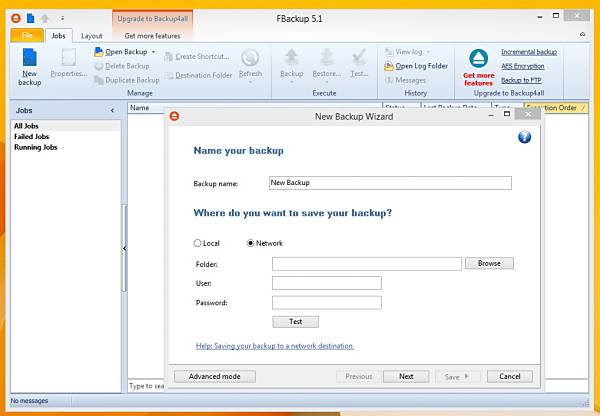Click the AES Encryption link
600x416 pixels.
coord(523,66)
